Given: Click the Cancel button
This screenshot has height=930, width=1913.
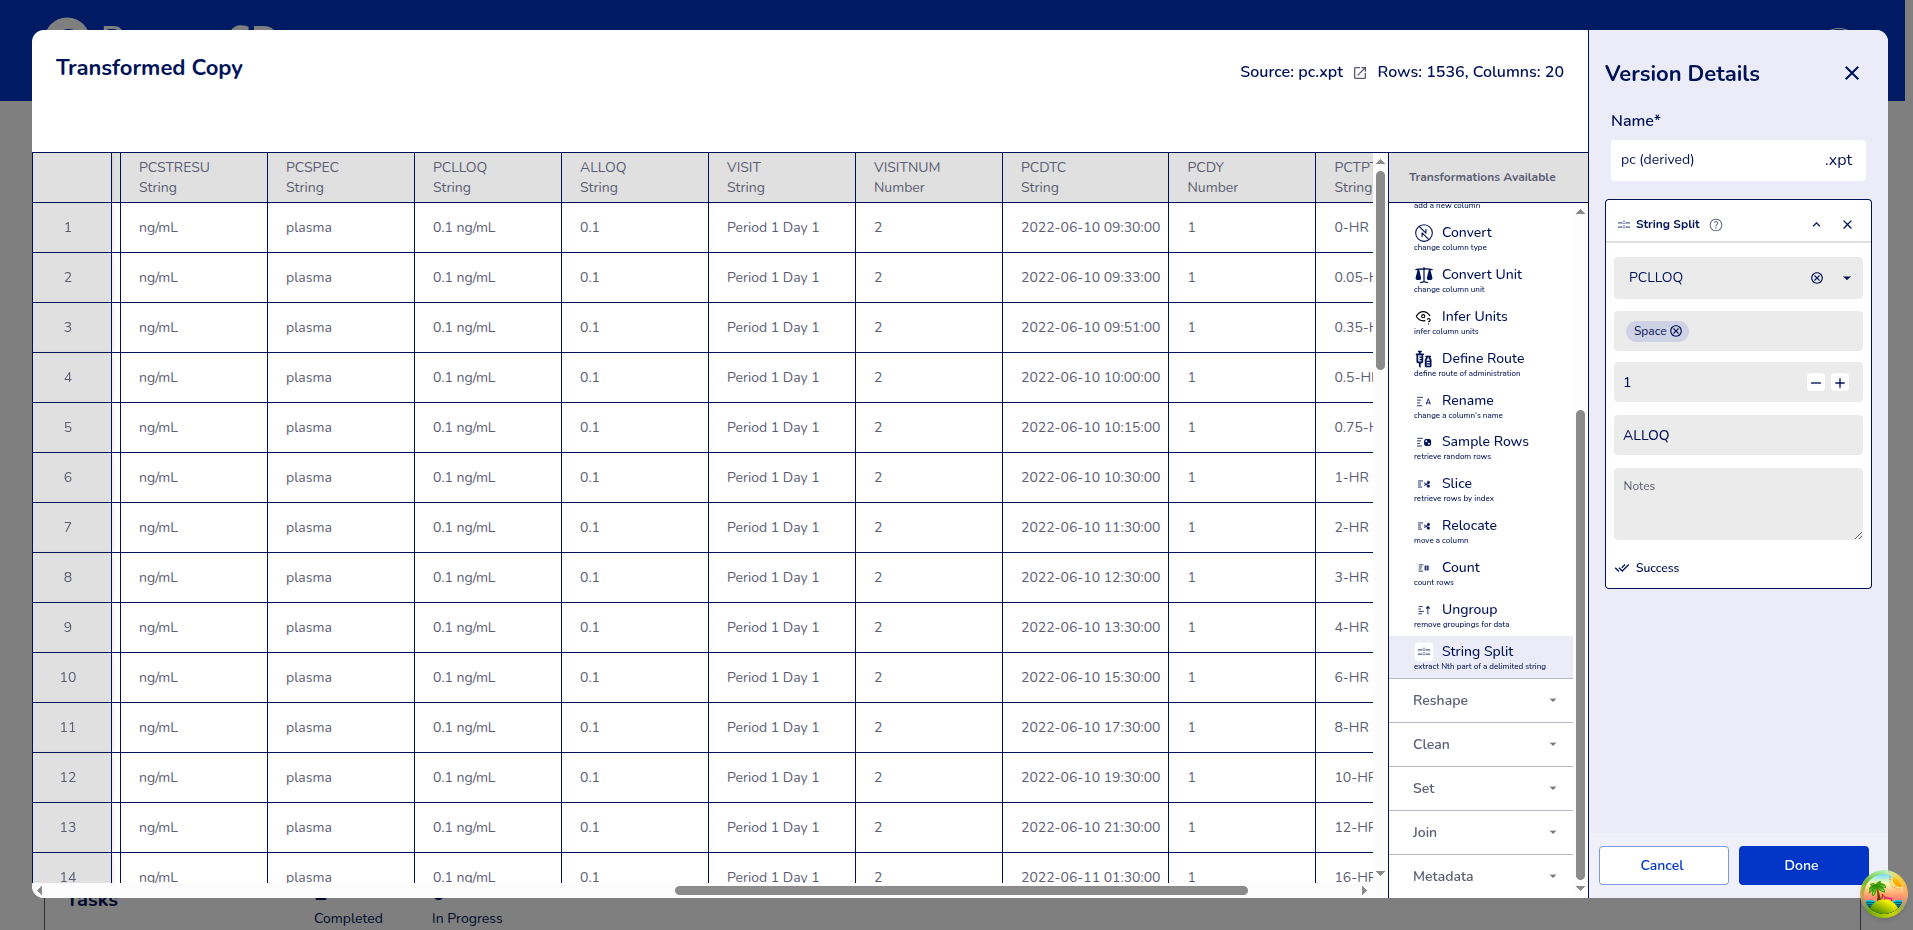Looking at the screenshot, I should coord(1662,866).
